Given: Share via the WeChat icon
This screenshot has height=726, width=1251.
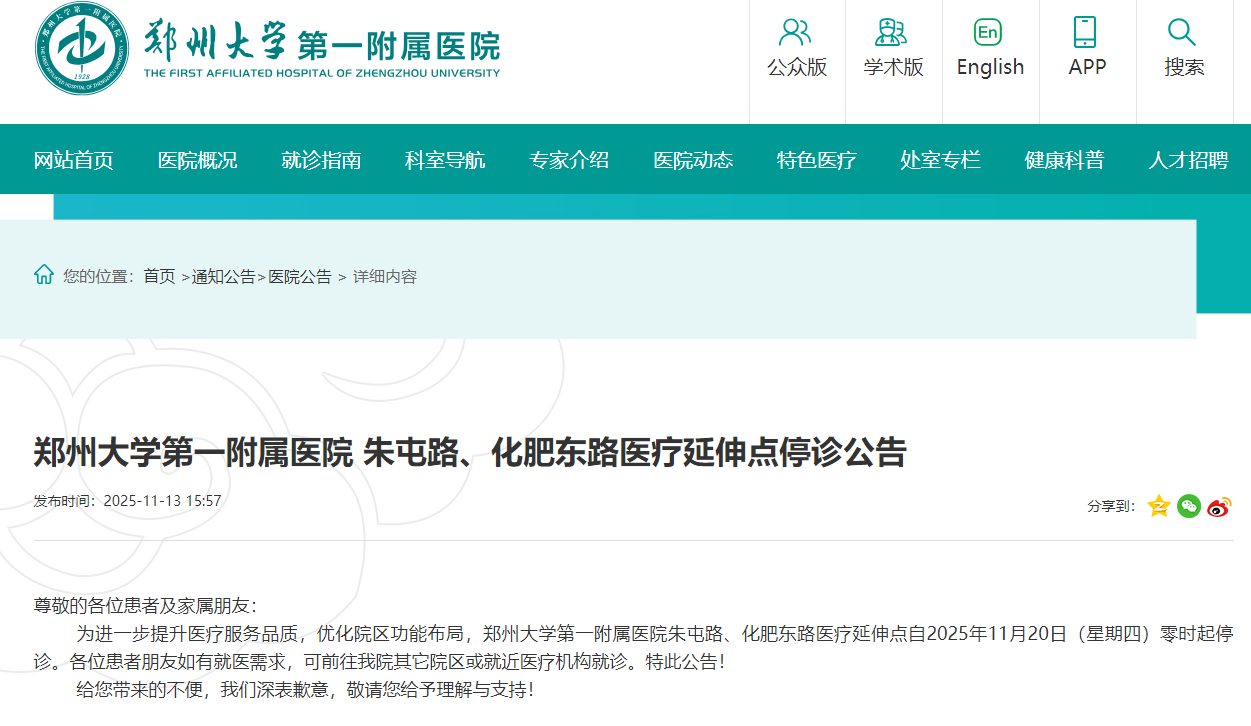Looking at the screenshot, I should 1189,506.
